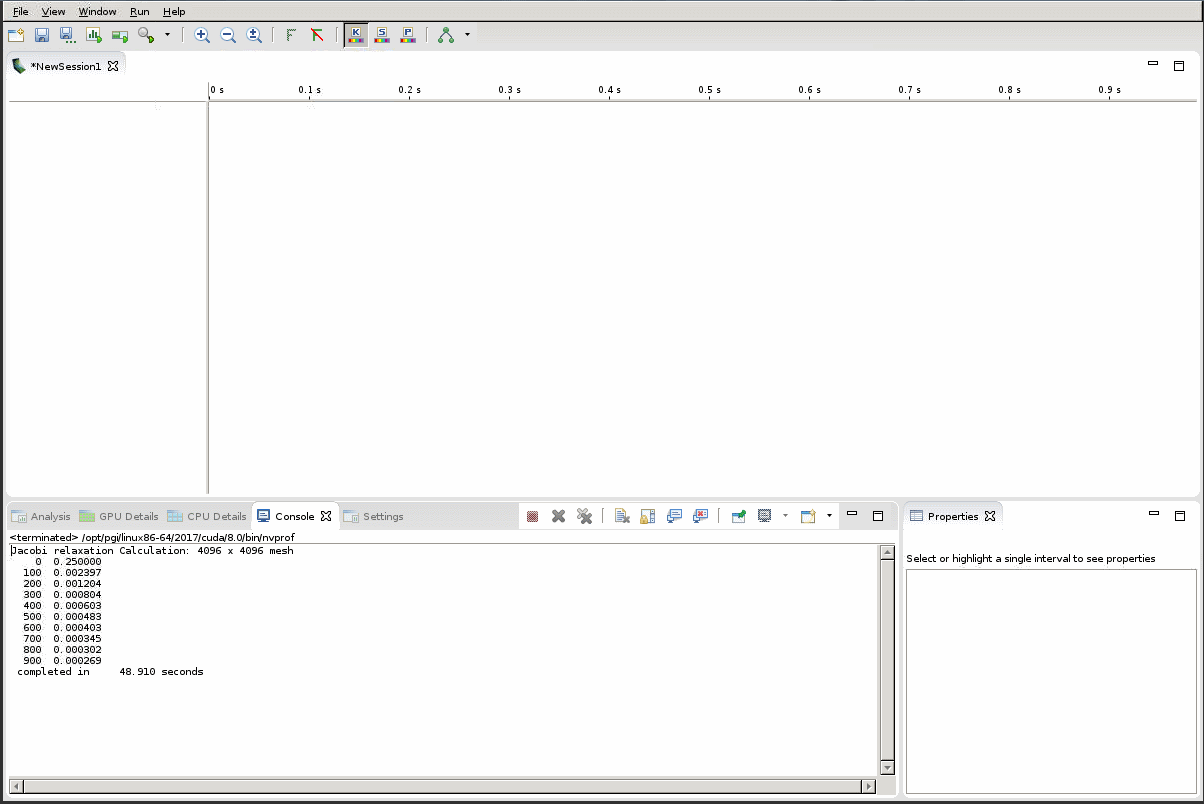Click the Clear Console icon
This screenshot has width=1204, height=804.
(622, 516)
